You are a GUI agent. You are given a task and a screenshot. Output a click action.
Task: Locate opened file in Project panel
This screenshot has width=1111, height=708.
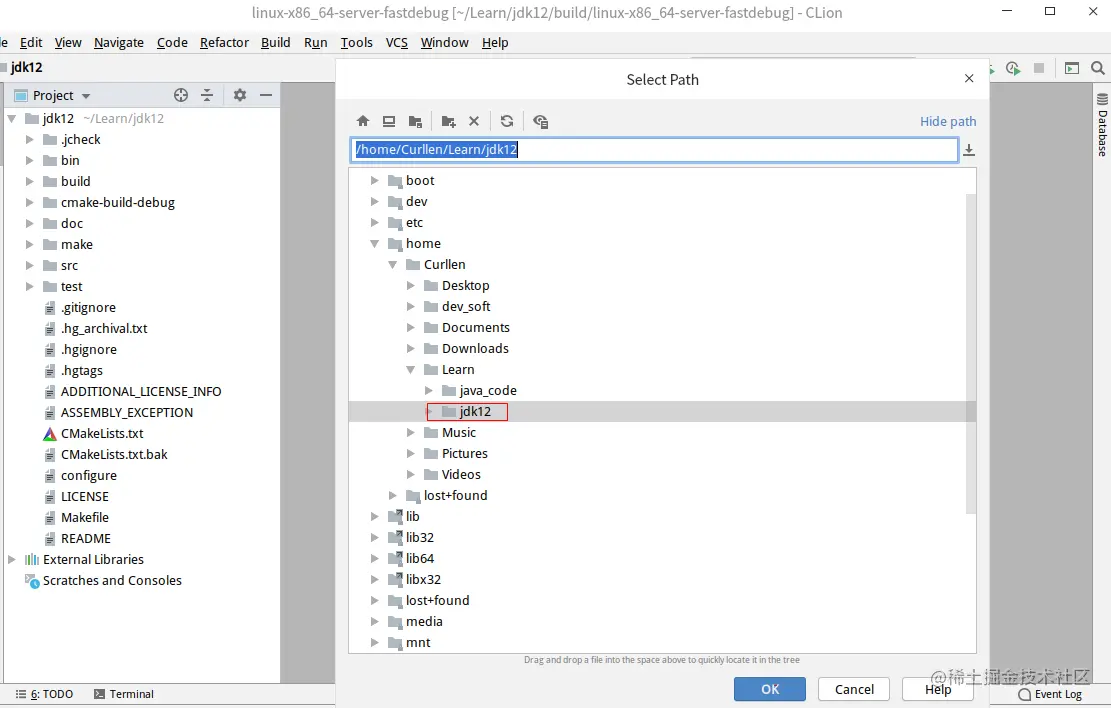(181, 95)
